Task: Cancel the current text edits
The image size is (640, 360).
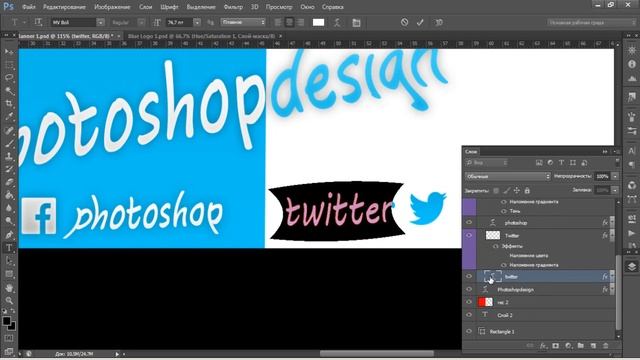Action: pos(404,22)
